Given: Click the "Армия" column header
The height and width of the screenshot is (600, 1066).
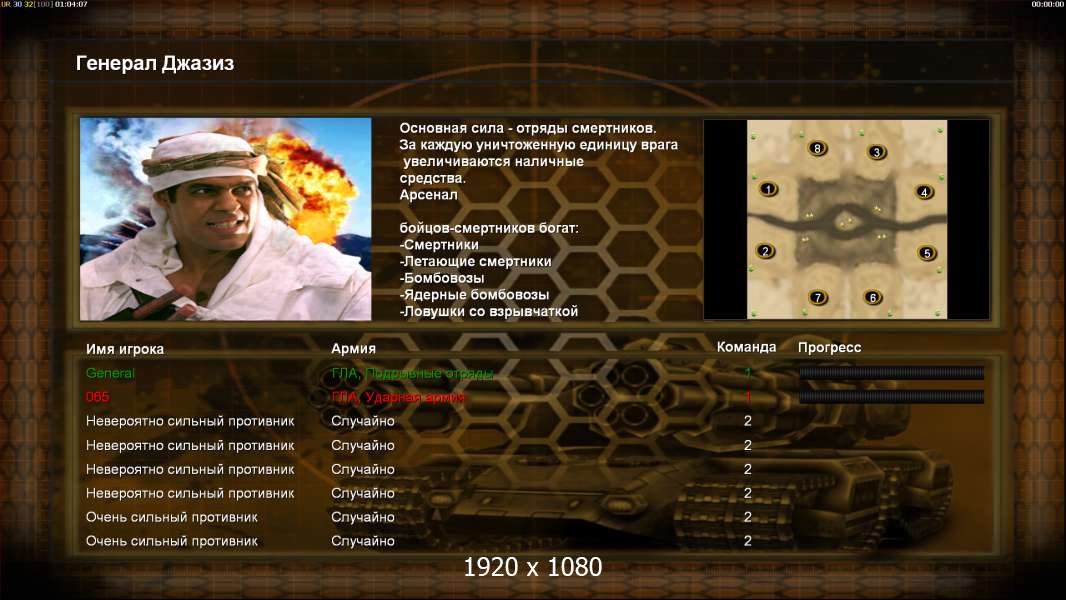Looking at the screenshot, I should click(354, 349).
